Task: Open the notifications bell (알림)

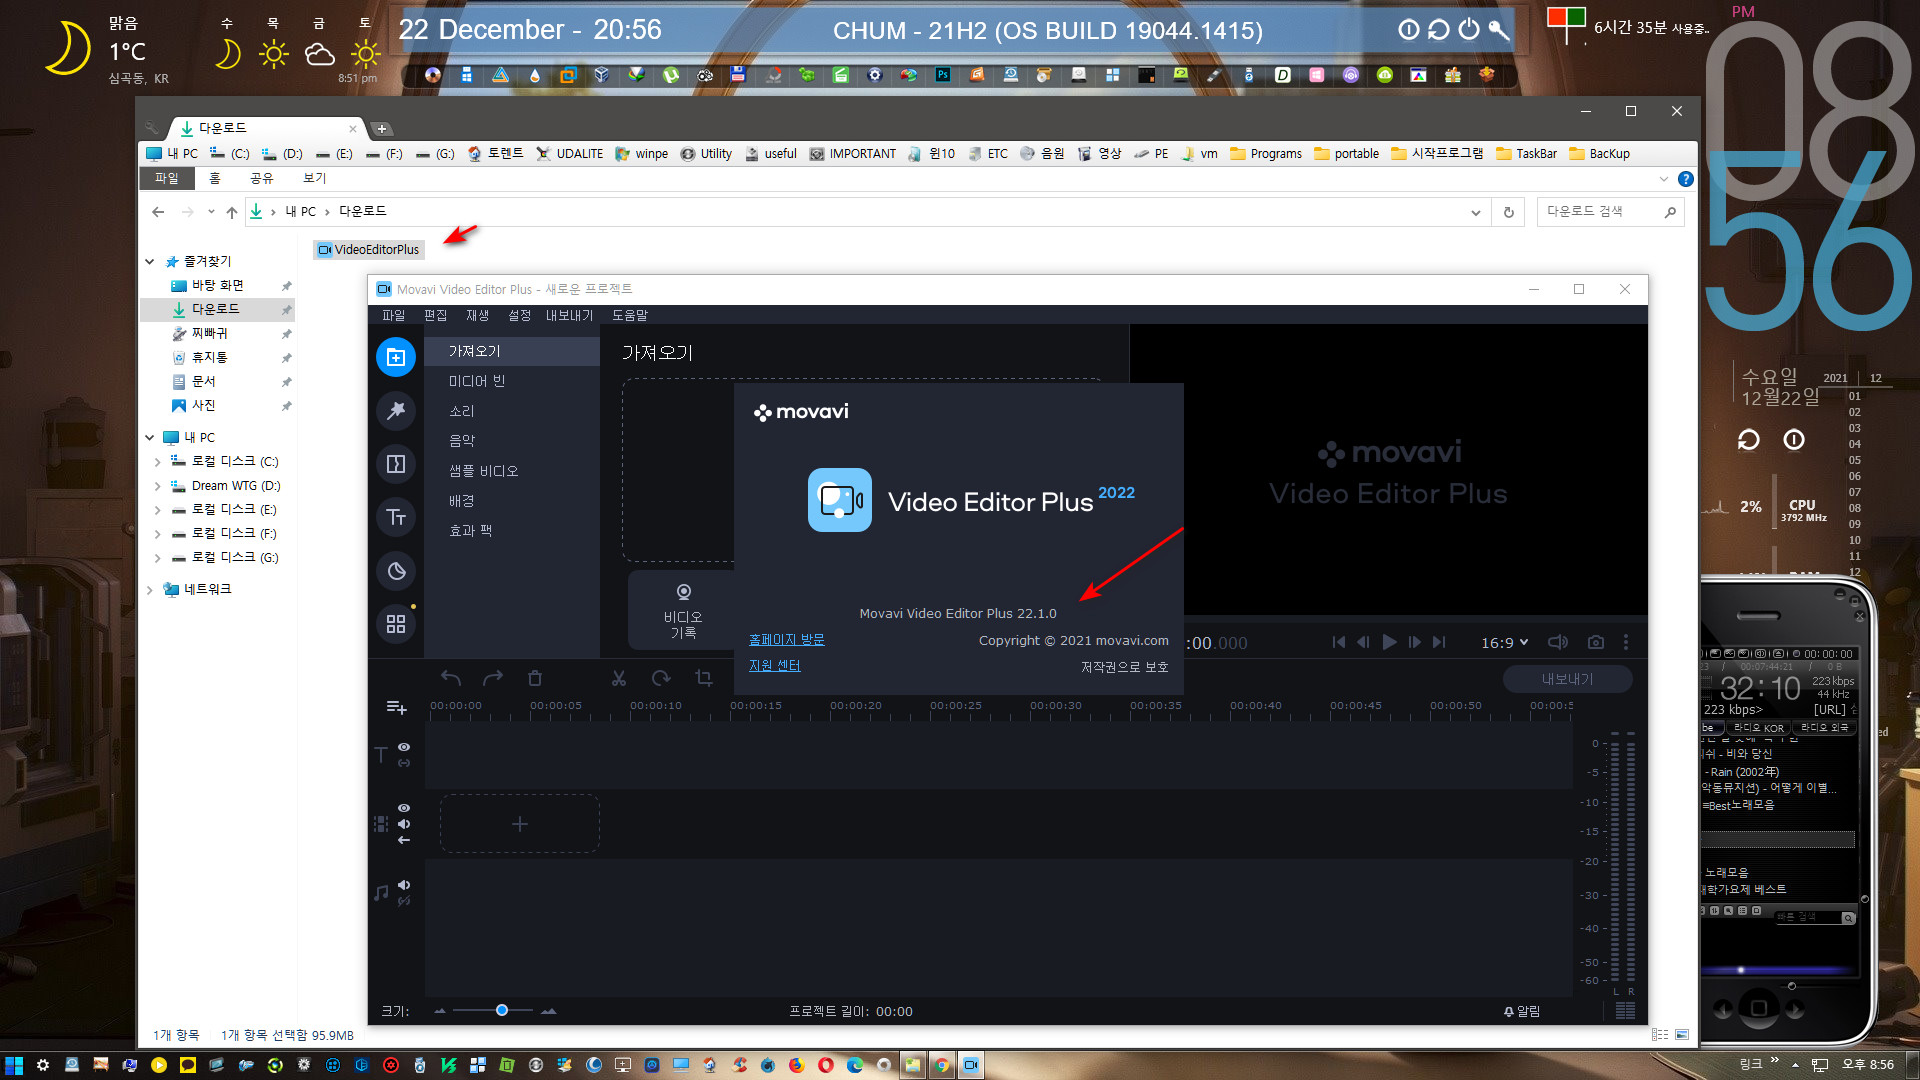Action: click(1522, 1011)
